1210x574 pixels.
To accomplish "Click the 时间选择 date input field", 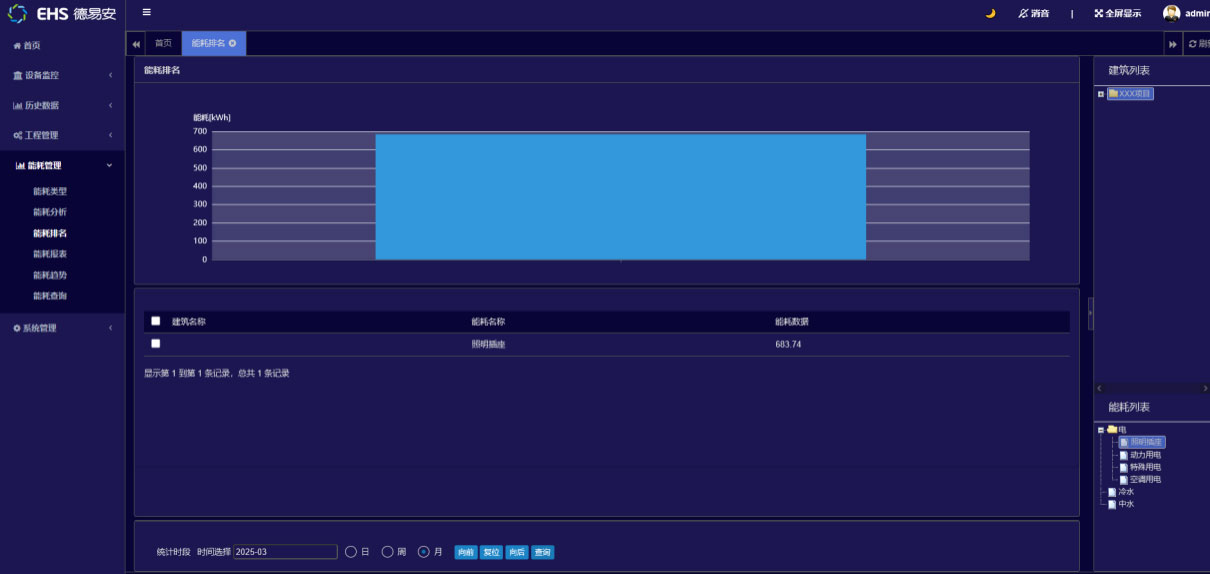I will [x=285, y=552].
